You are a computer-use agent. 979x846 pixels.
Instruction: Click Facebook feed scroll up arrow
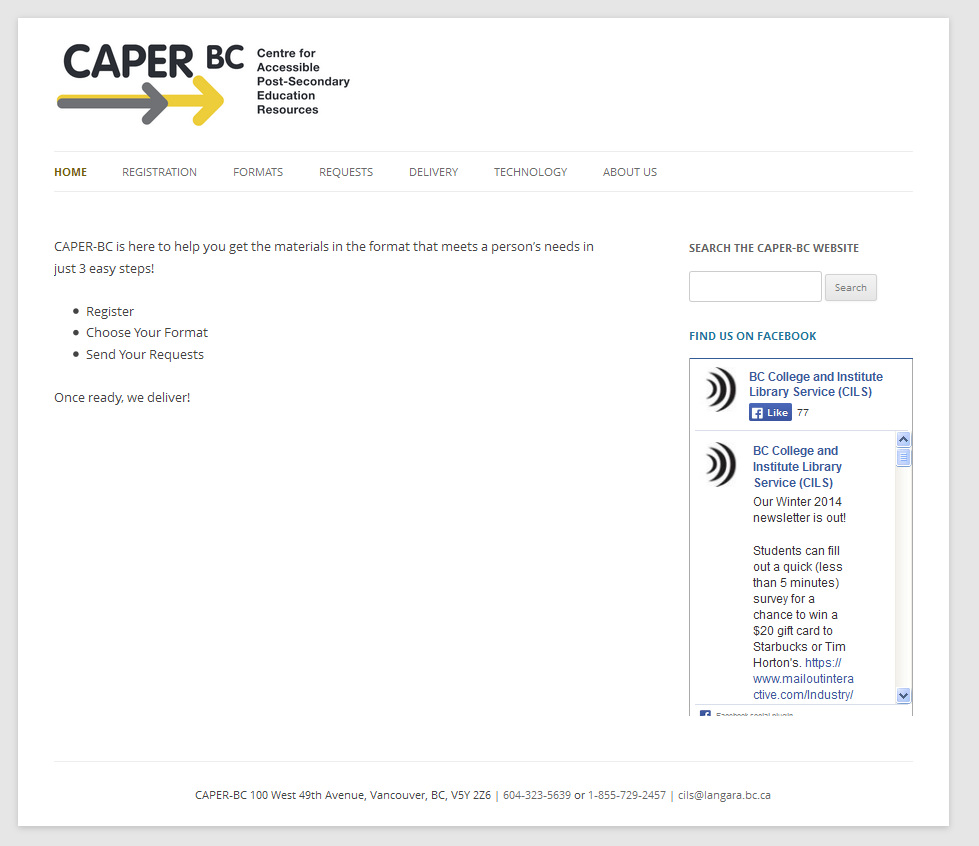903,440
